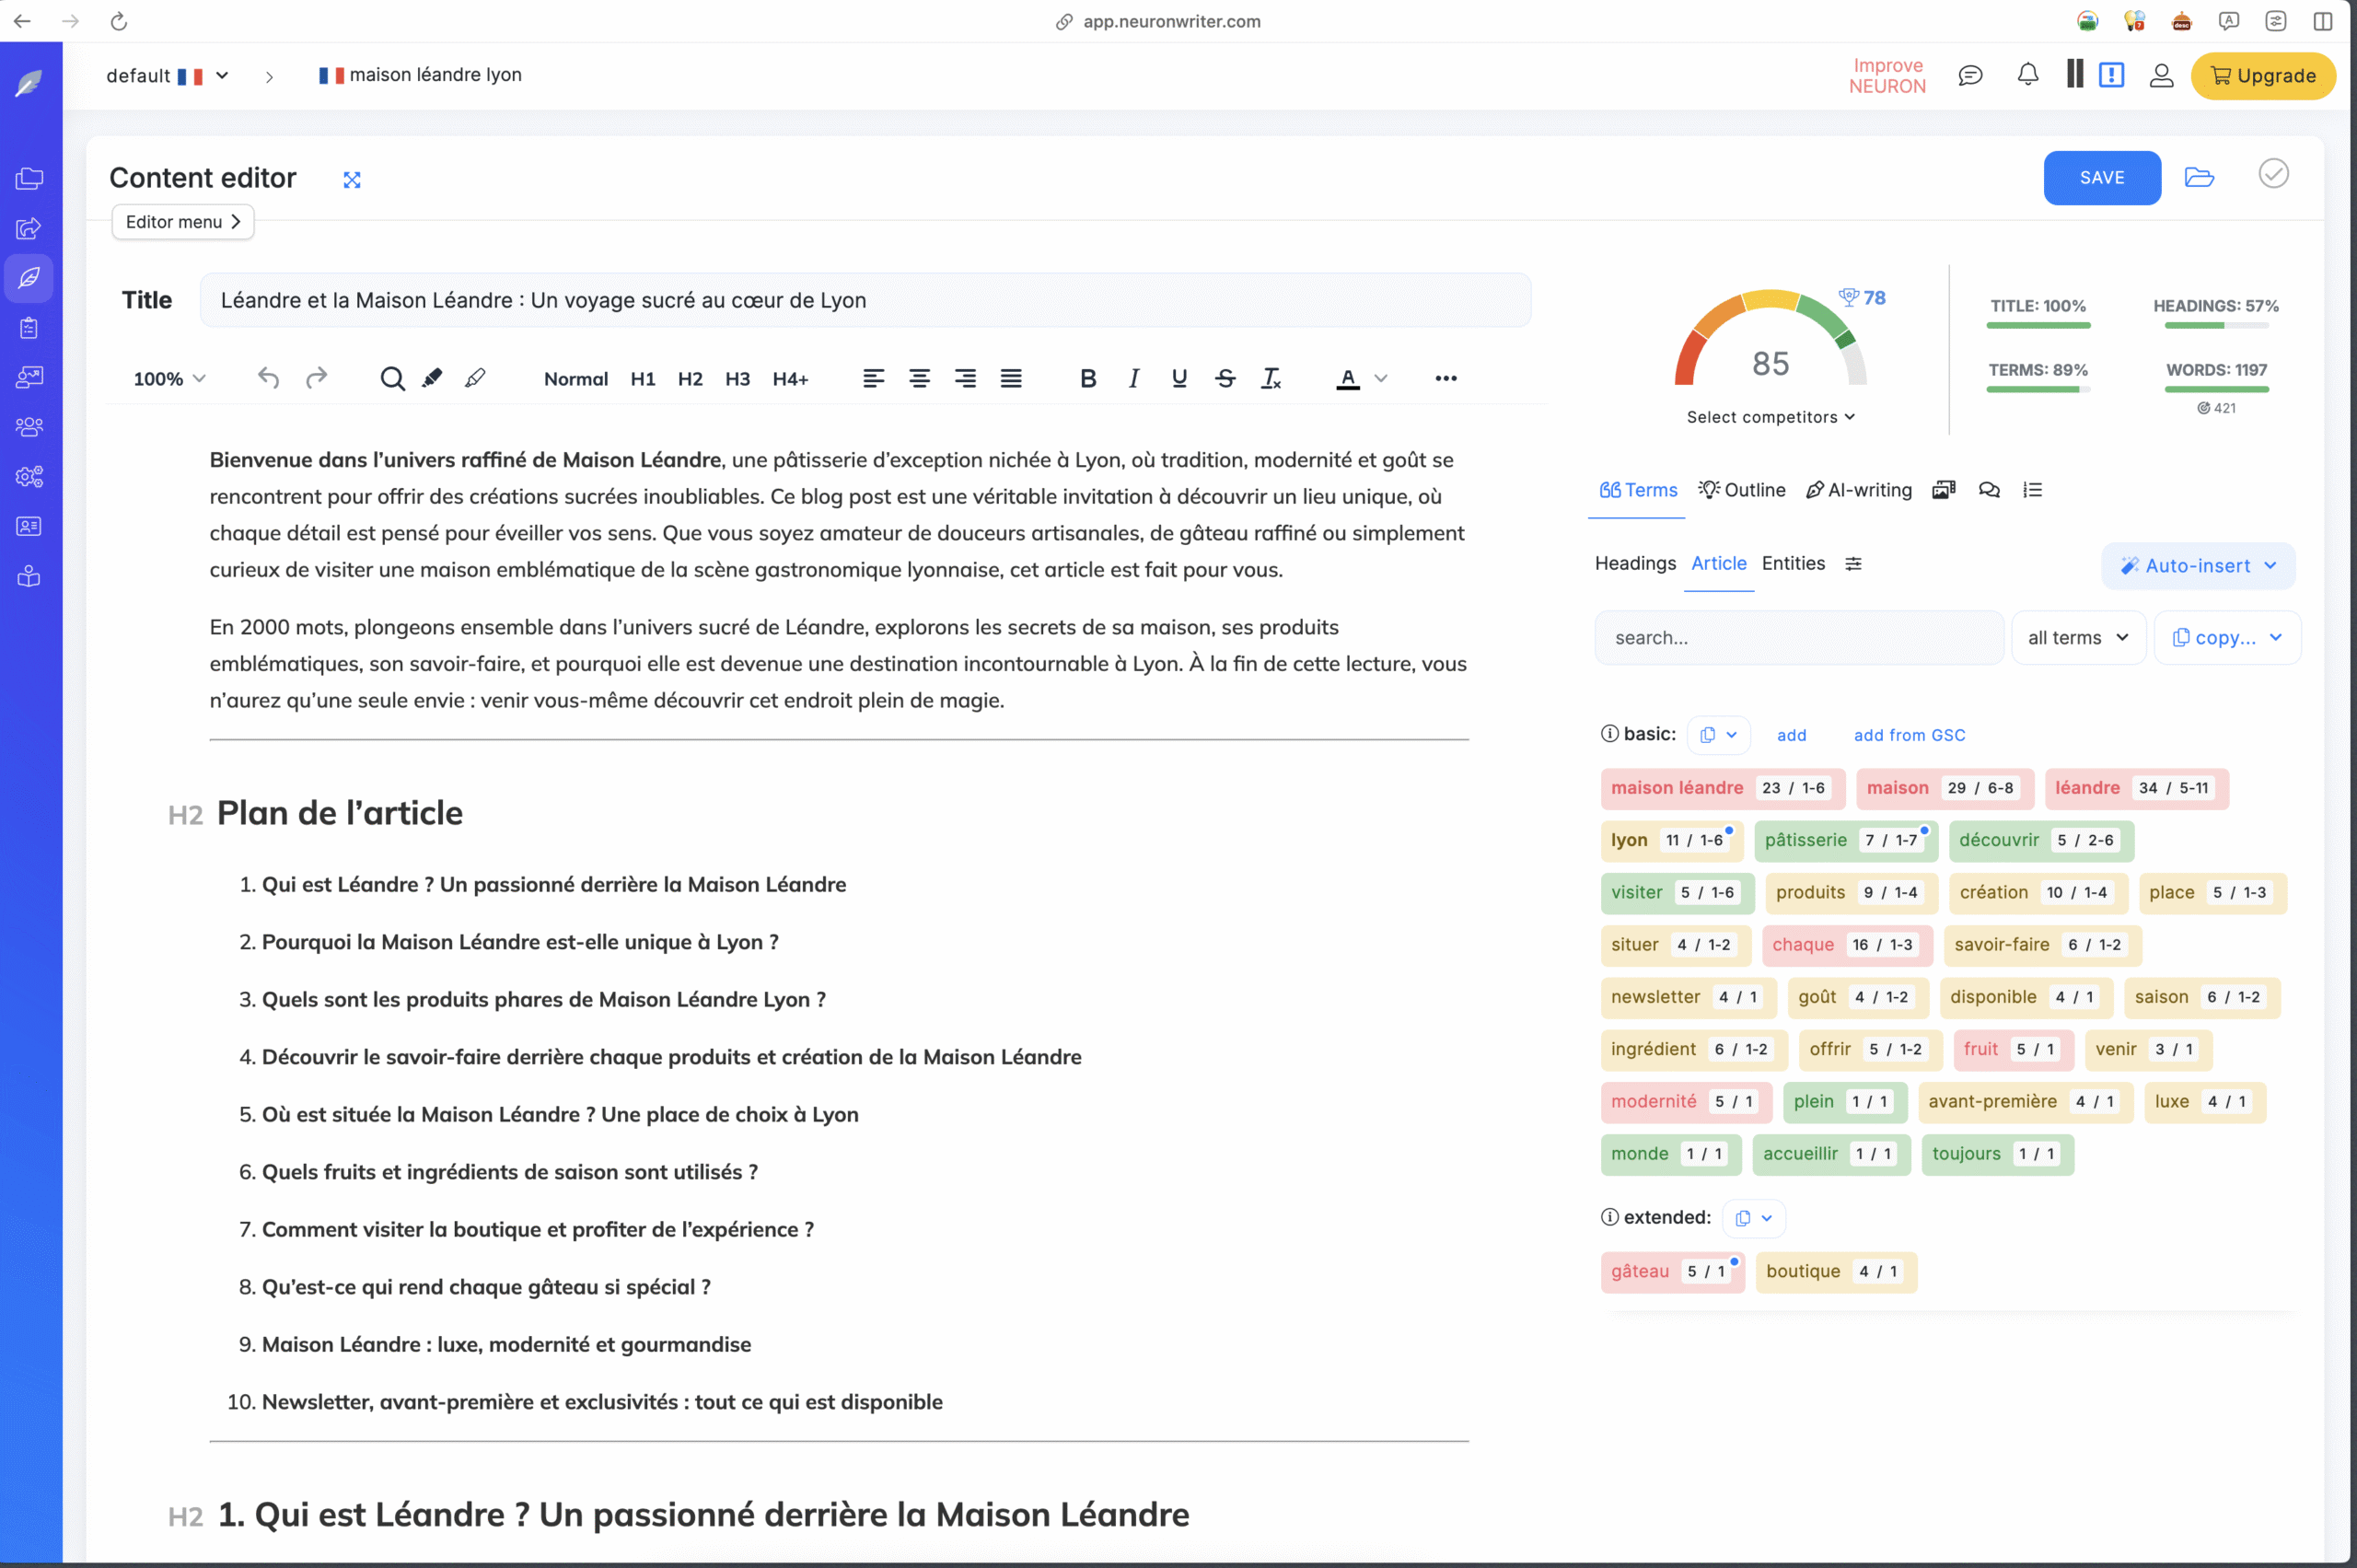Screen dimensions: 2357x1568
Task: Open the user account icon
Action: (x=2161, y=75)
